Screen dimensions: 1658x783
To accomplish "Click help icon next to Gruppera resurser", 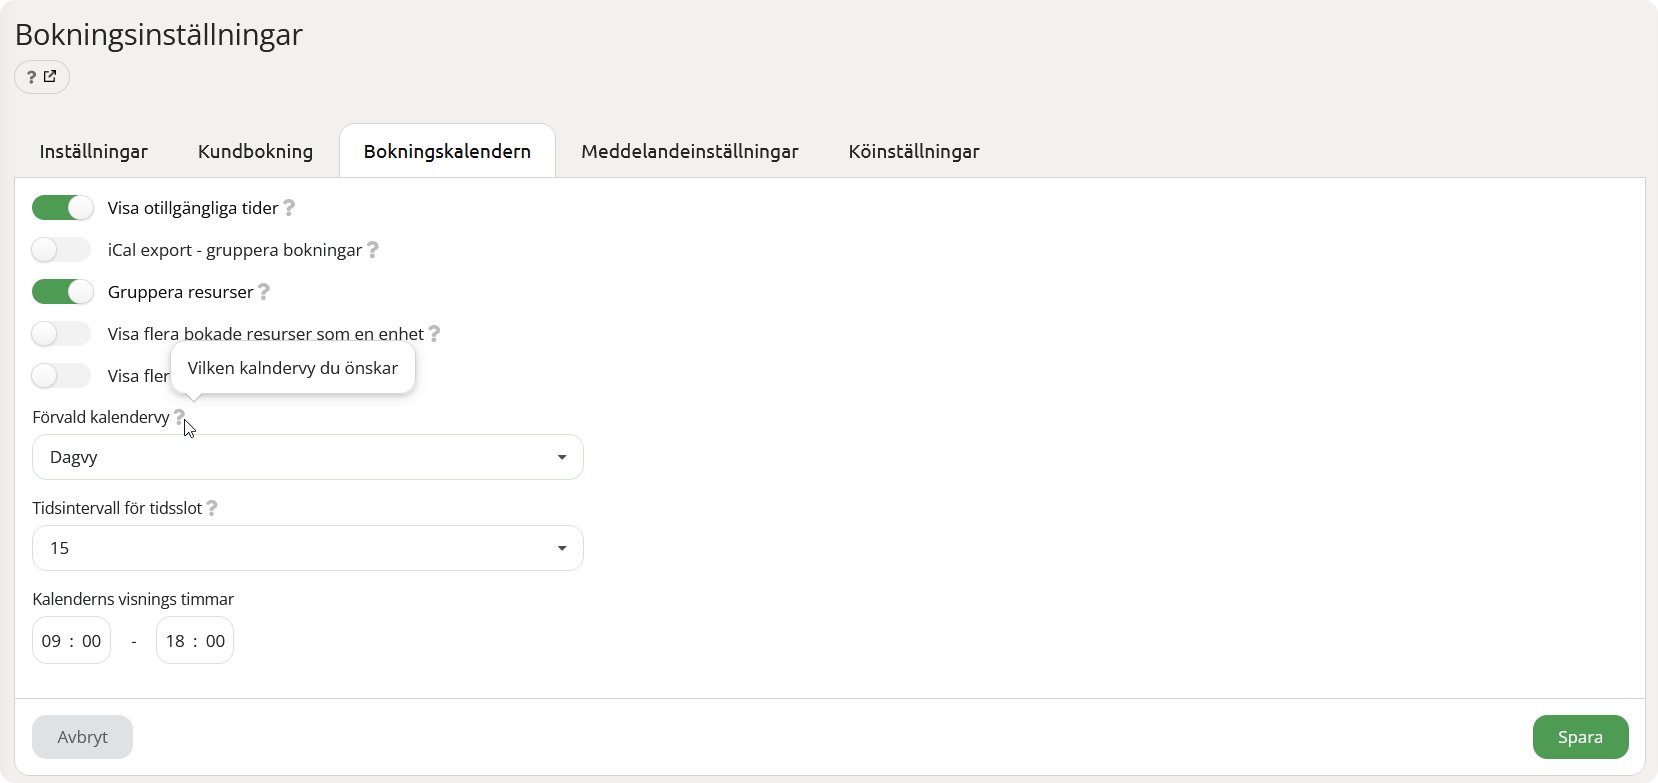I will click(x=264, y=291).
